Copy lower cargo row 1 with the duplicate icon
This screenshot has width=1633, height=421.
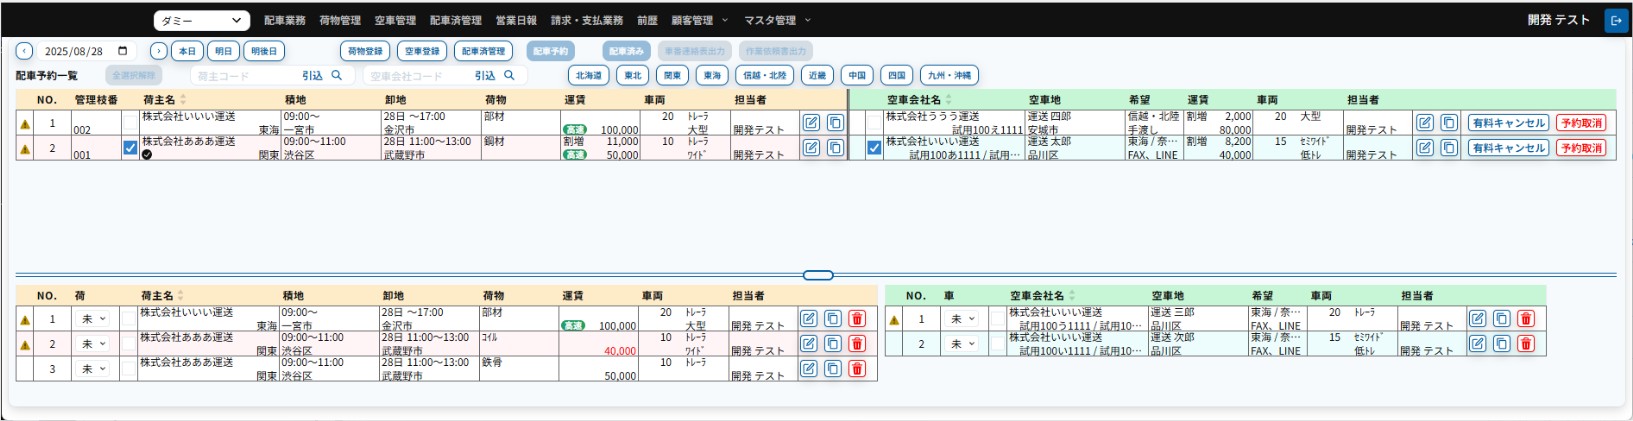click(x=833, y=319)
